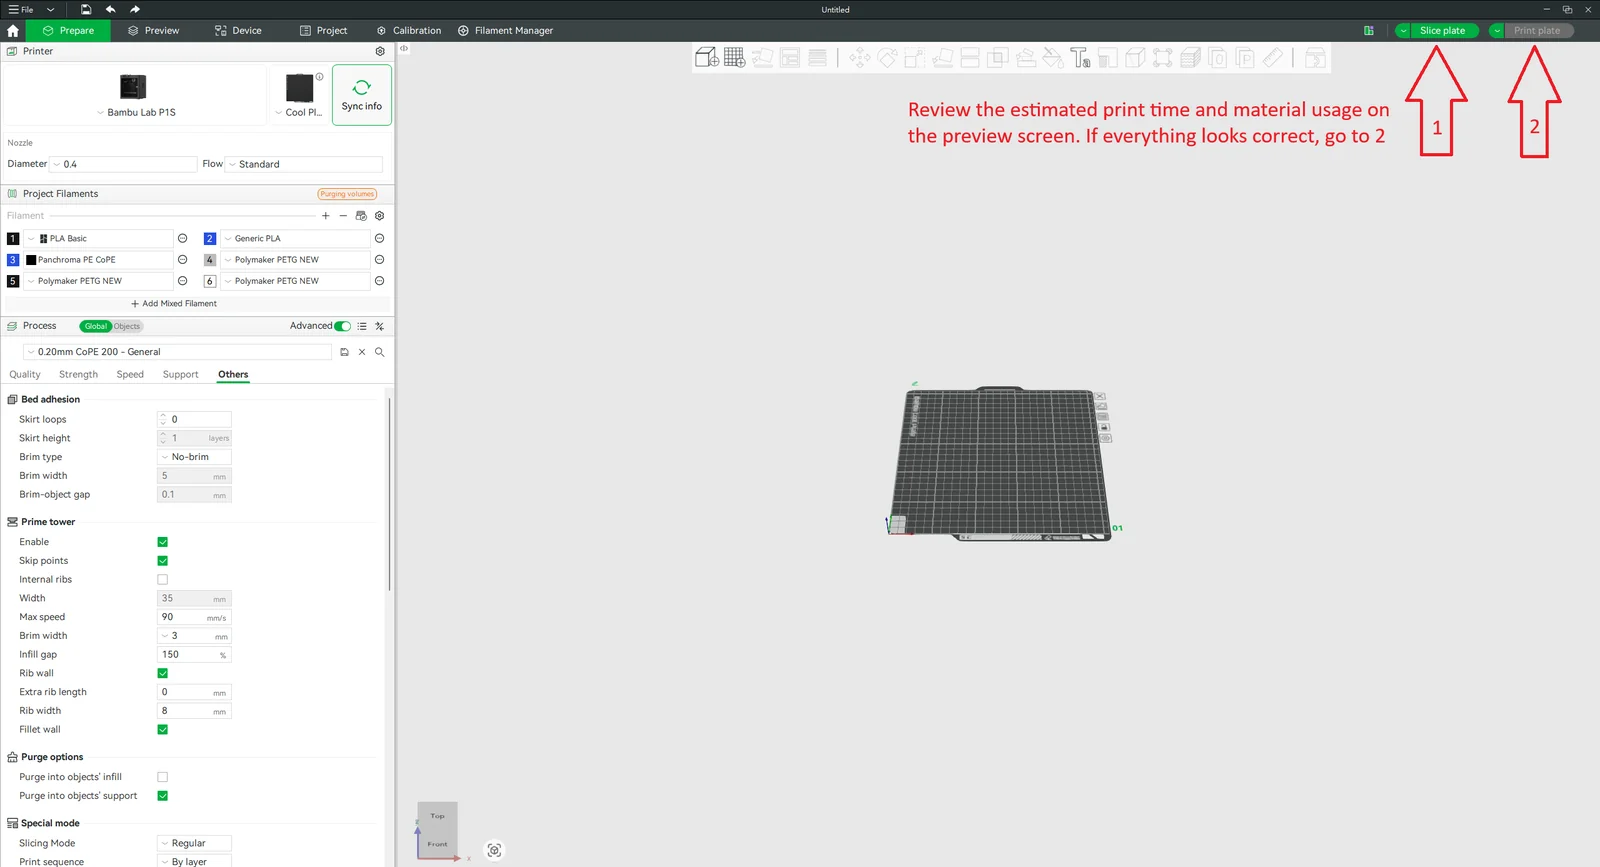Open the Slicing Mode dropdown

(194, 843)
